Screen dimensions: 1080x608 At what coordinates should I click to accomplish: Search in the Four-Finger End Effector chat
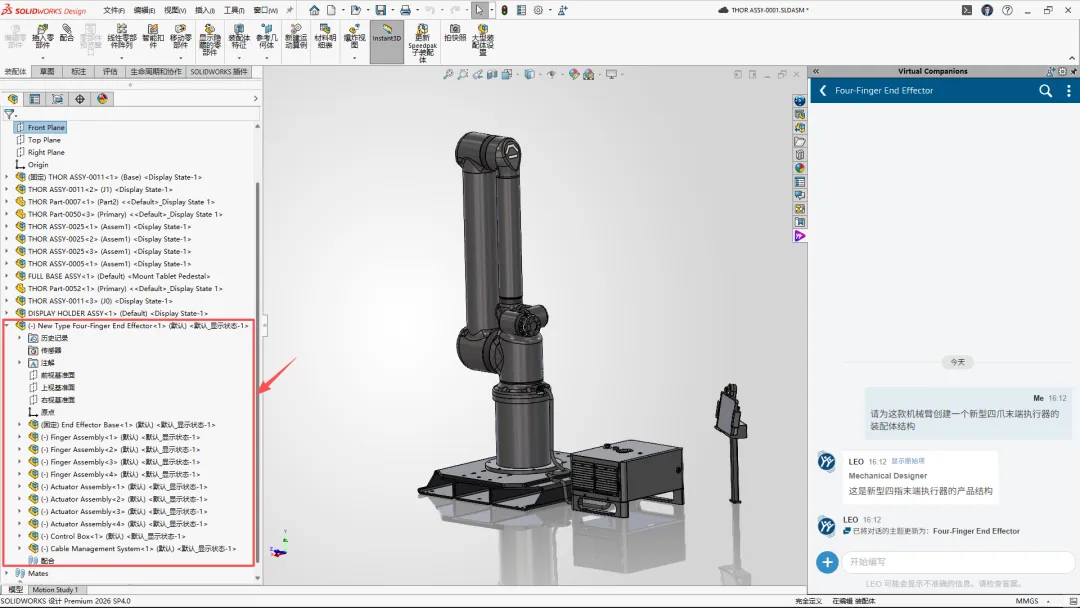(x=1045, y=90)
